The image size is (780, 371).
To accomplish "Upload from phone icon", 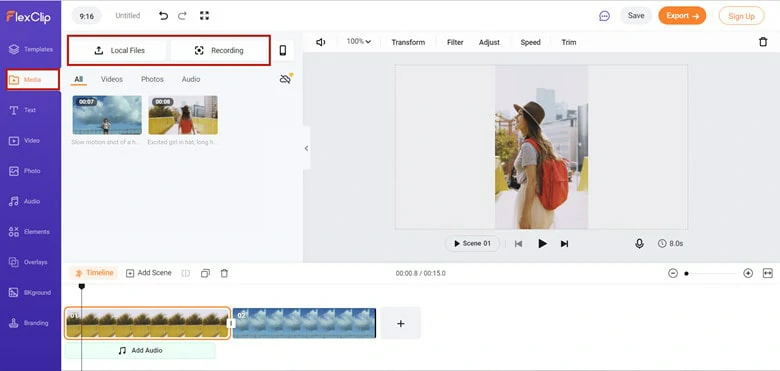I will (x=283, y=50).
